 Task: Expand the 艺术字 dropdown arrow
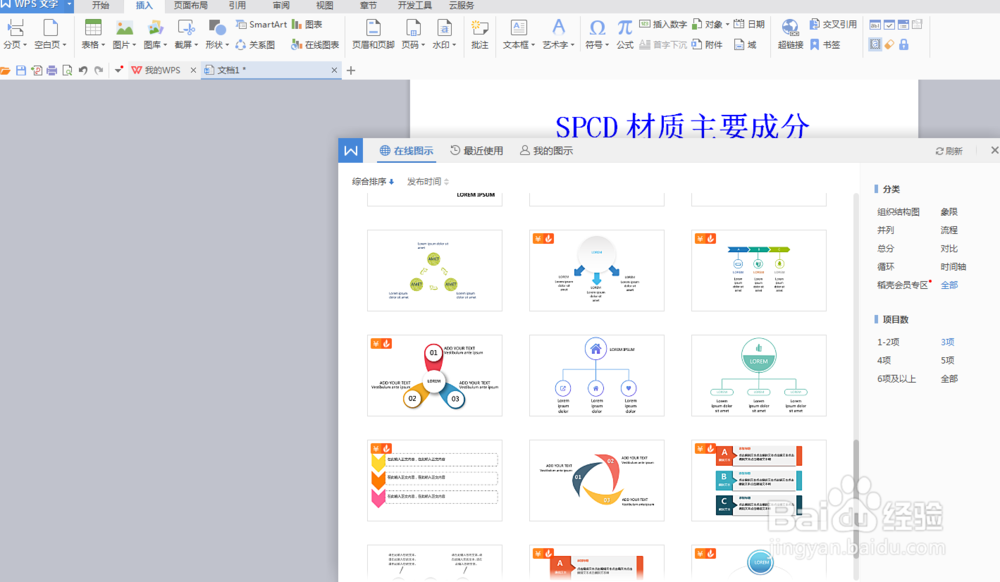573,45
